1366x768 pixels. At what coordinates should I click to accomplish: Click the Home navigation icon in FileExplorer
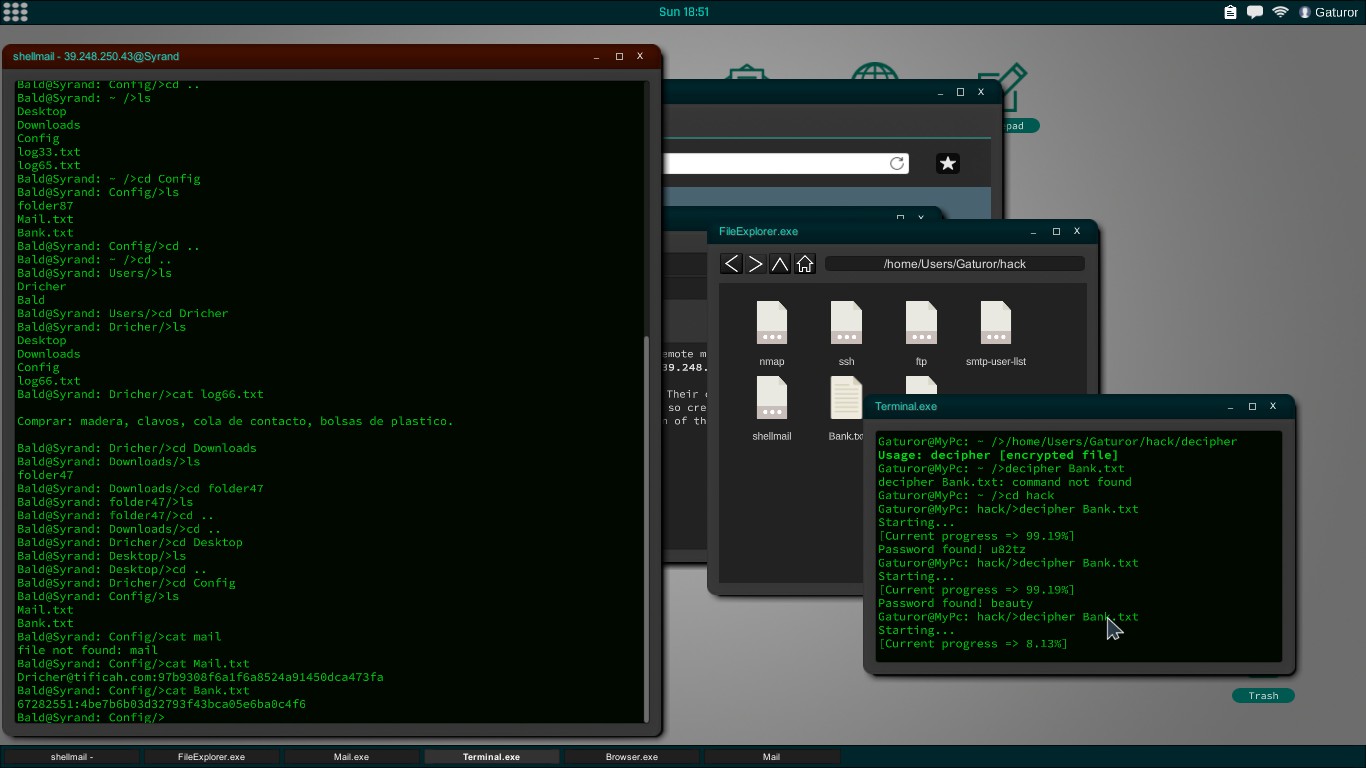coord(805,263)
